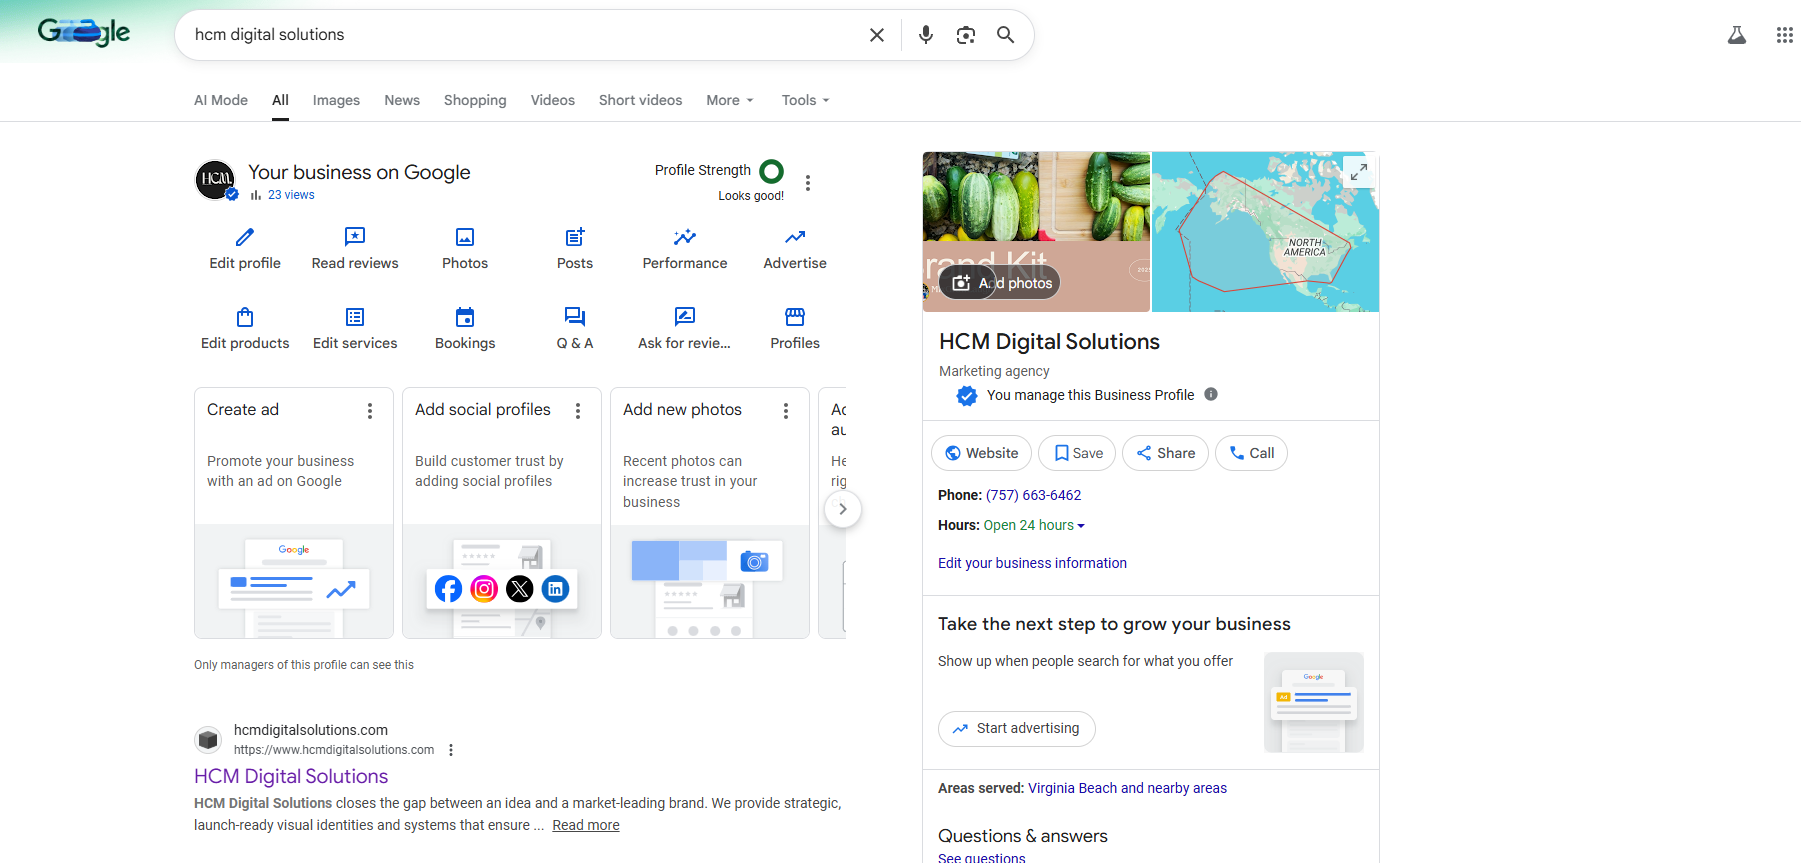Switch to News tab
The width and height of the screenshot is (1801, 863).
402,100
